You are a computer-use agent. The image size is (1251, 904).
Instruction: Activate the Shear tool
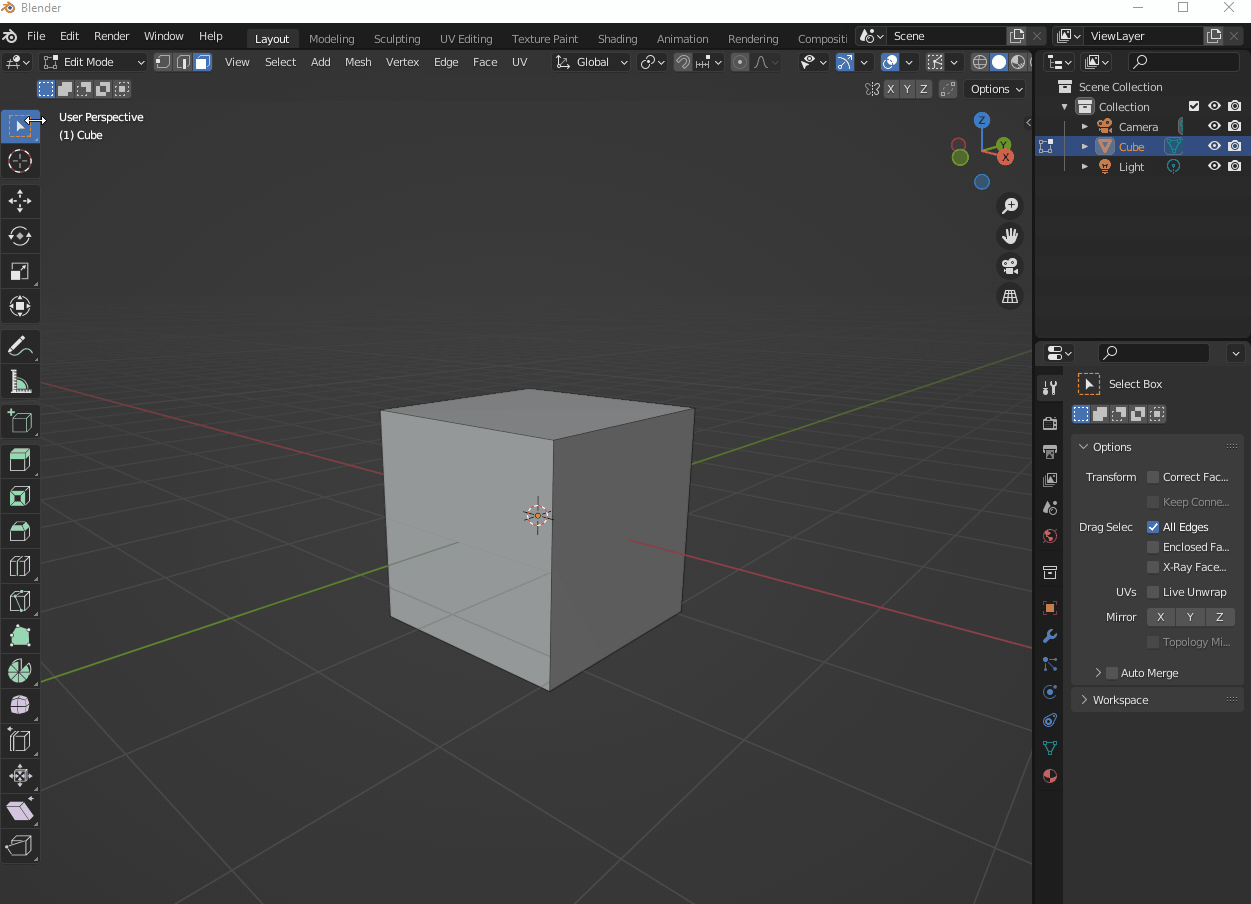click(20, 811)
